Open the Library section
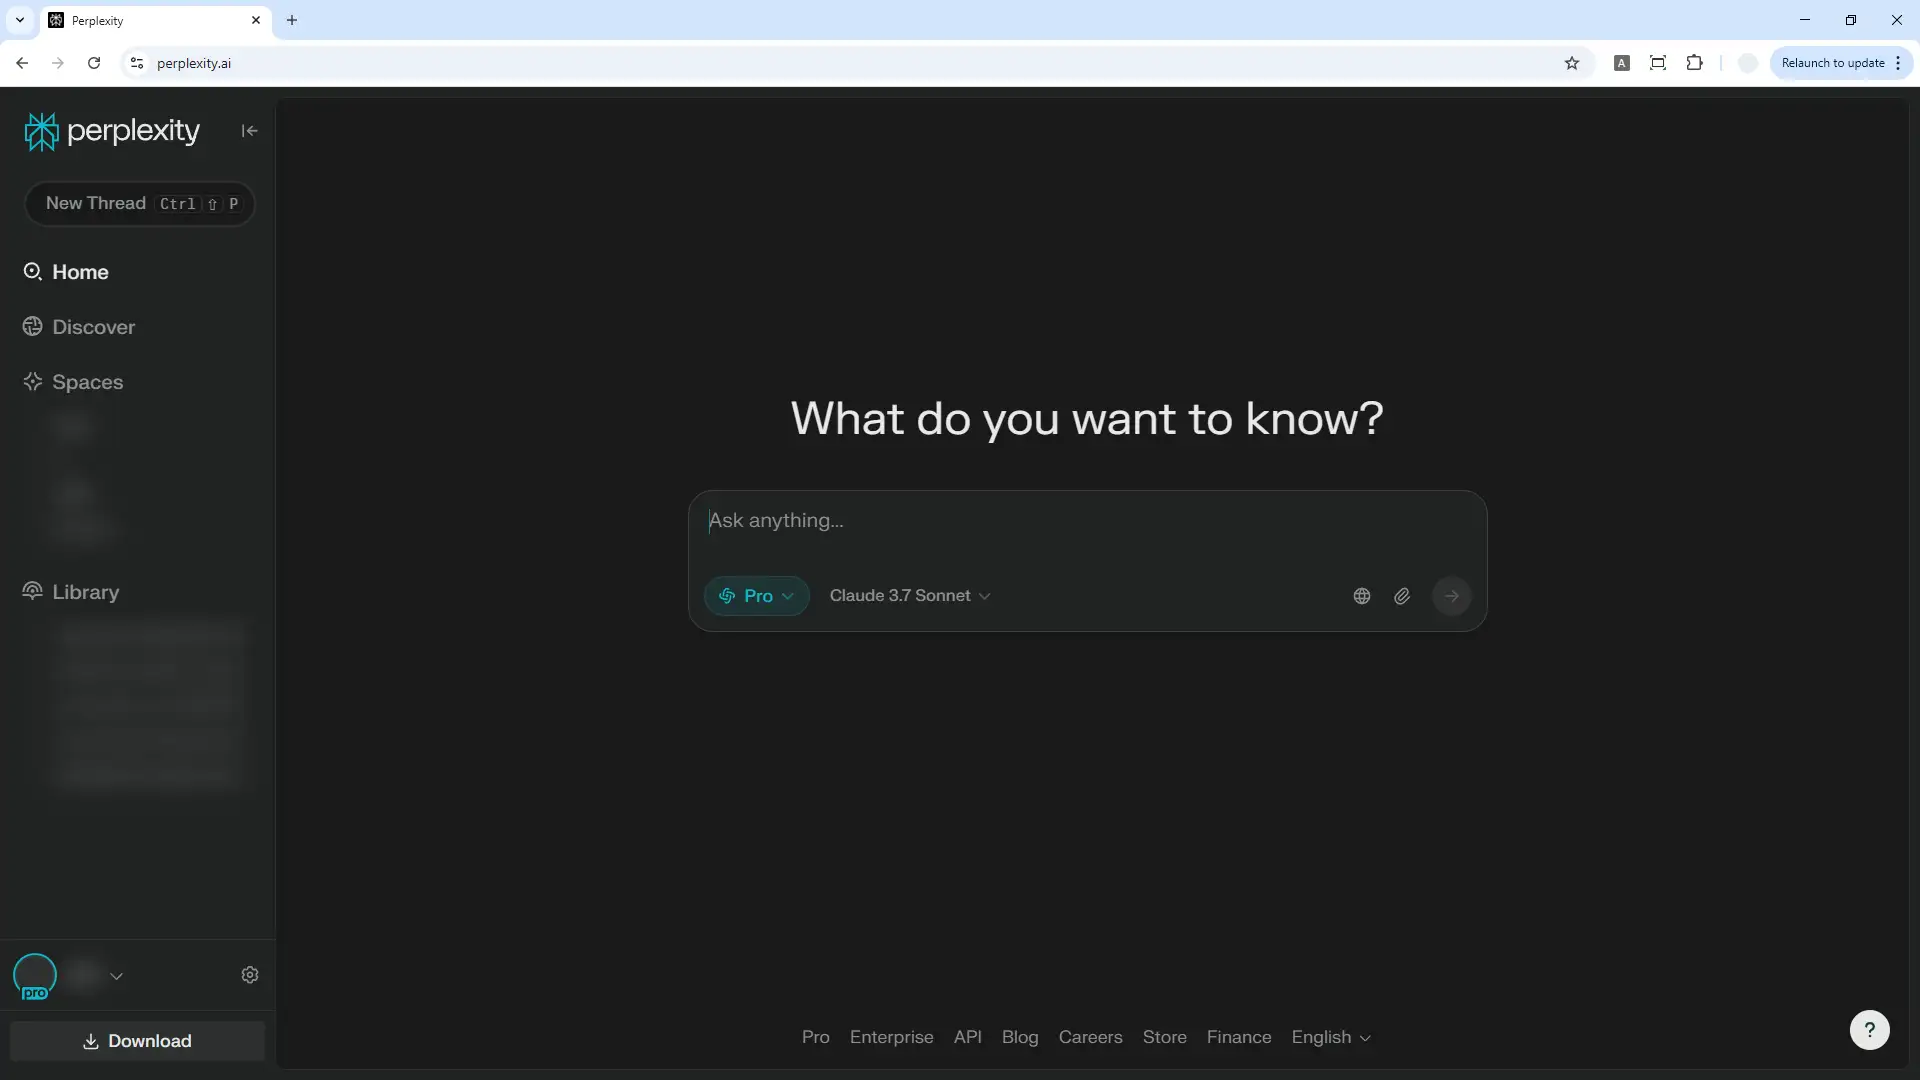1920x1080 pixels. coord(85,592)
